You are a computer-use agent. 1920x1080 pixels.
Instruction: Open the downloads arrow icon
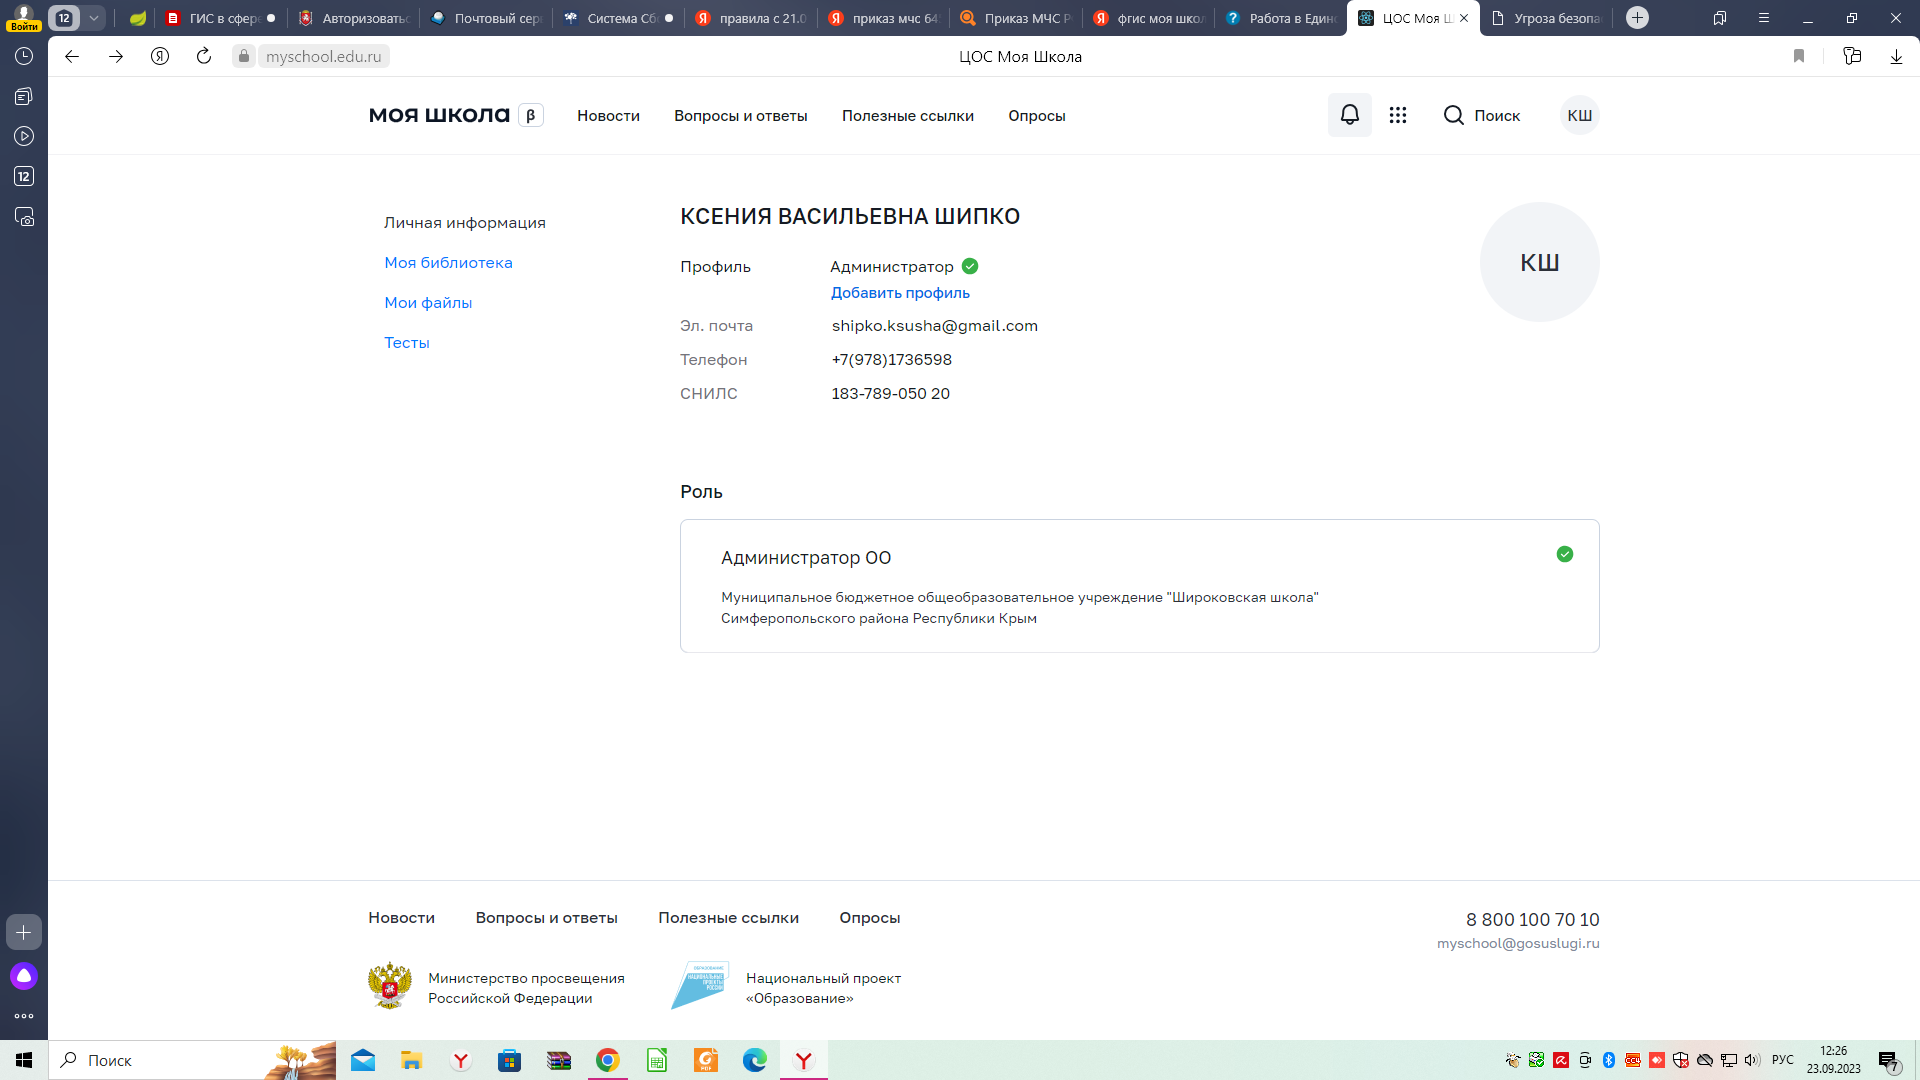coord(1896,56)
